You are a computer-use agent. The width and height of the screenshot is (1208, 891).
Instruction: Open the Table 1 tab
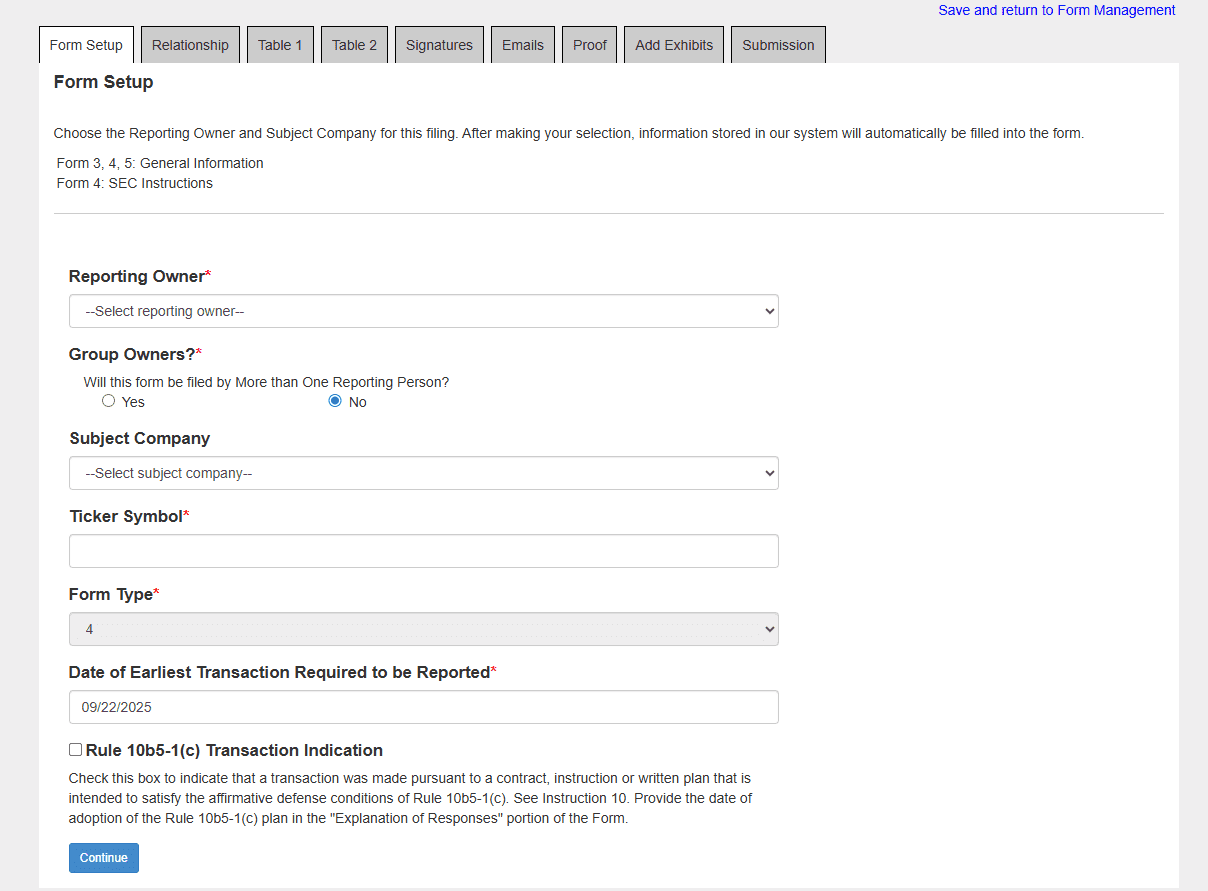coord(280,45)
